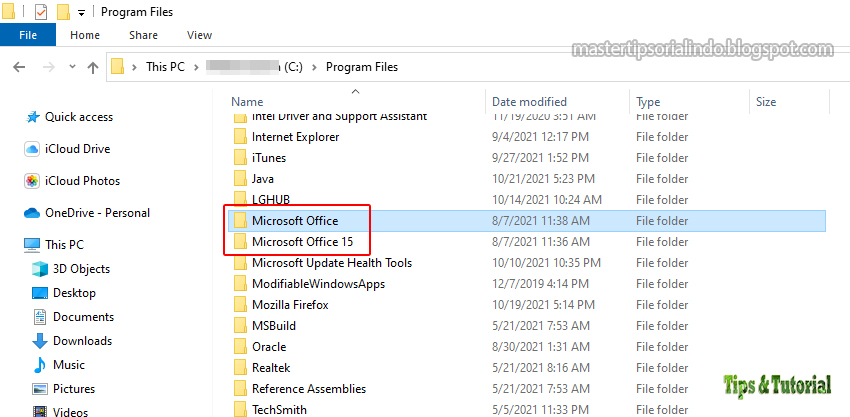Image resolution: width=850 pixels, height=417 pixels.
Task: Click the Forward navigation arrow
Action: [48, 67]
